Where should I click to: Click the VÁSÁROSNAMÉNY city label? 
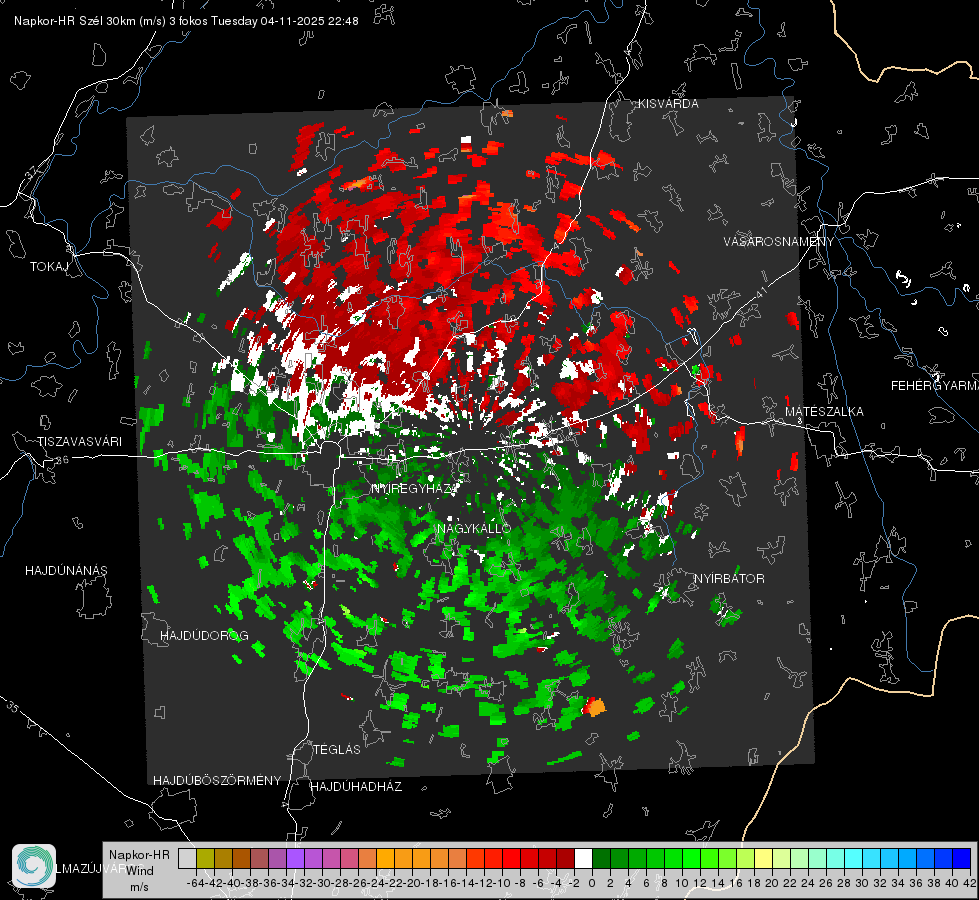point(779,242)
